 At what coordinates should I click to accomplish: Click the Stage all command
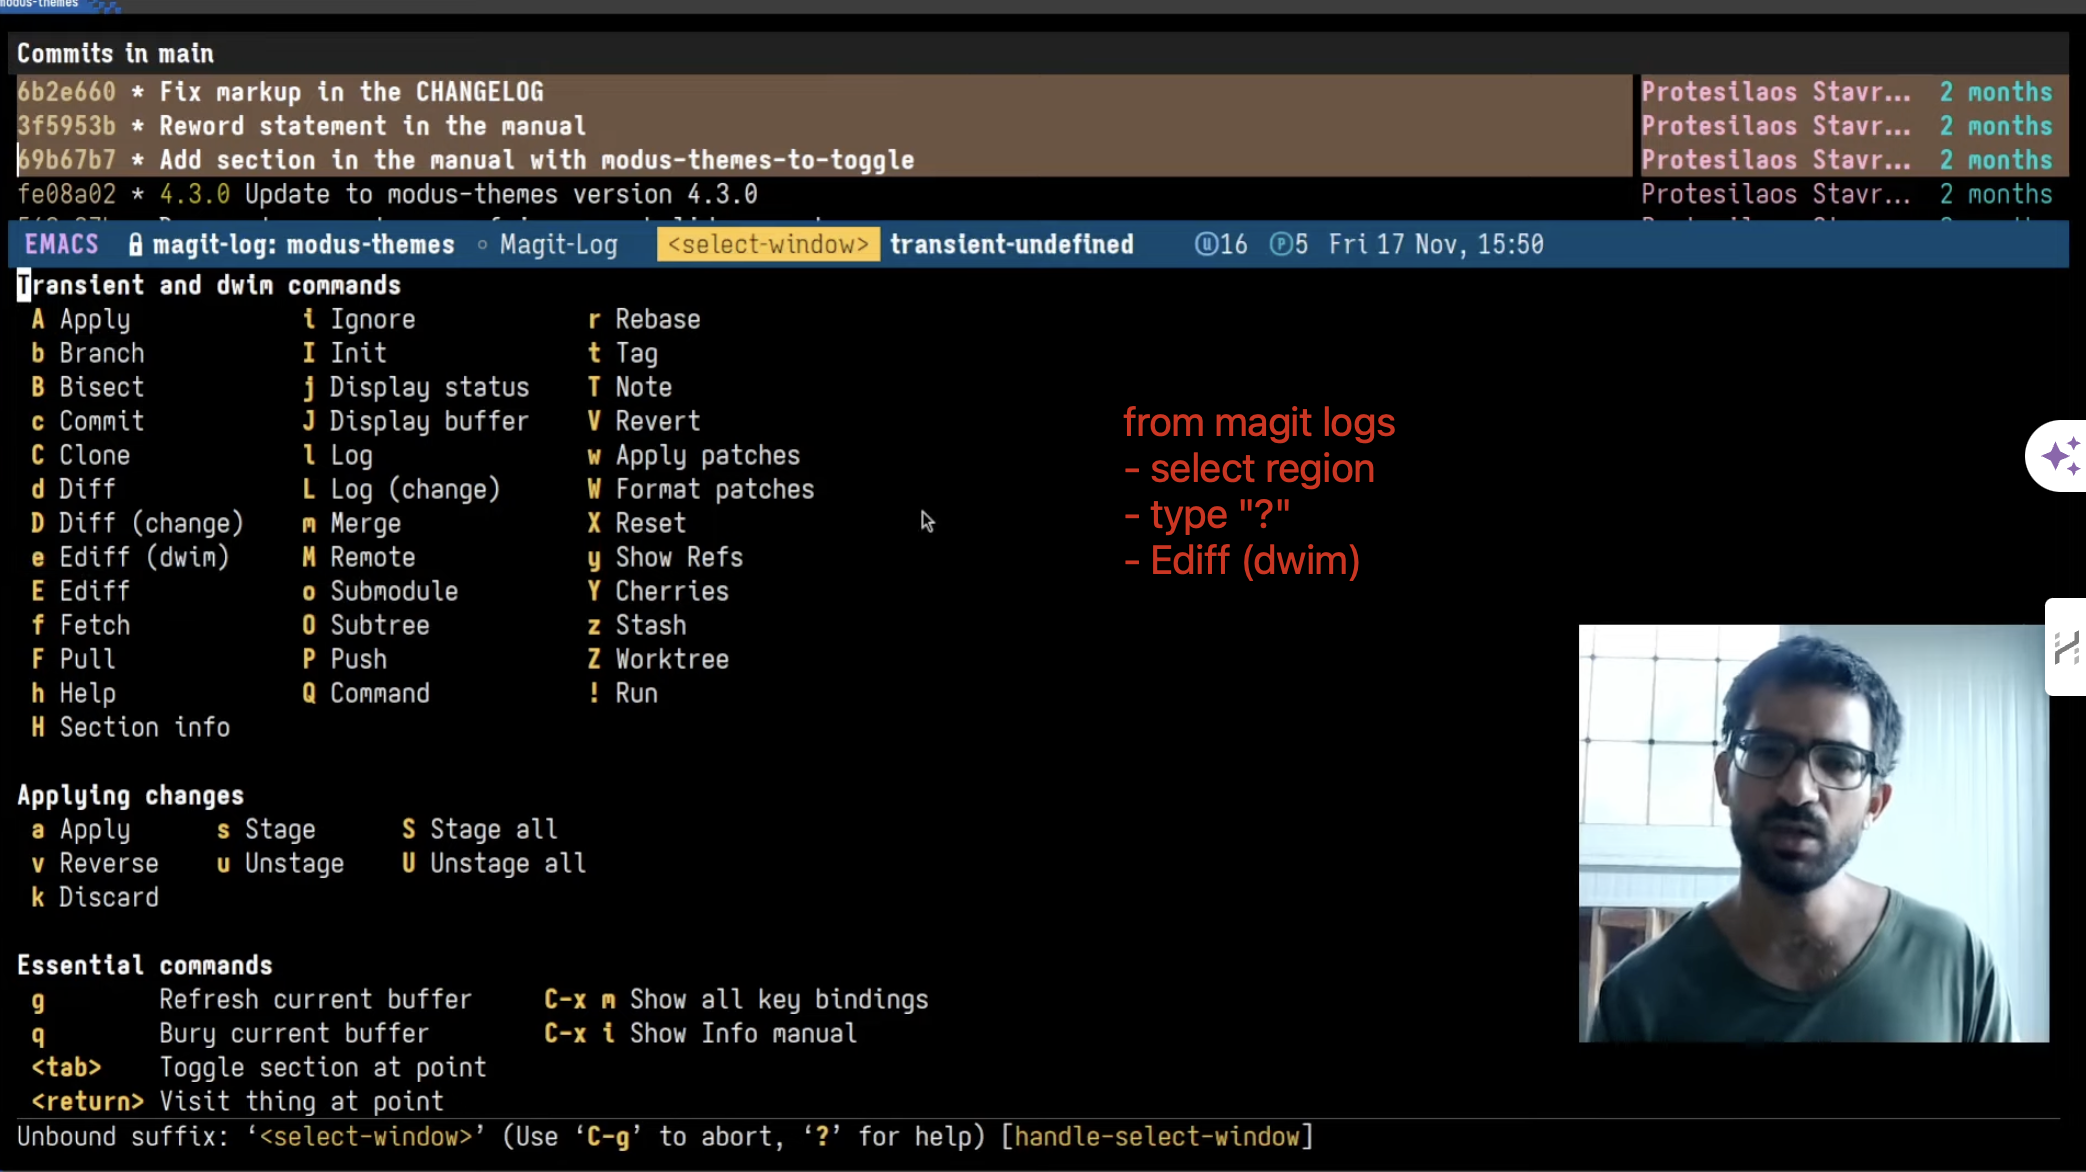[x=493, y=830]
